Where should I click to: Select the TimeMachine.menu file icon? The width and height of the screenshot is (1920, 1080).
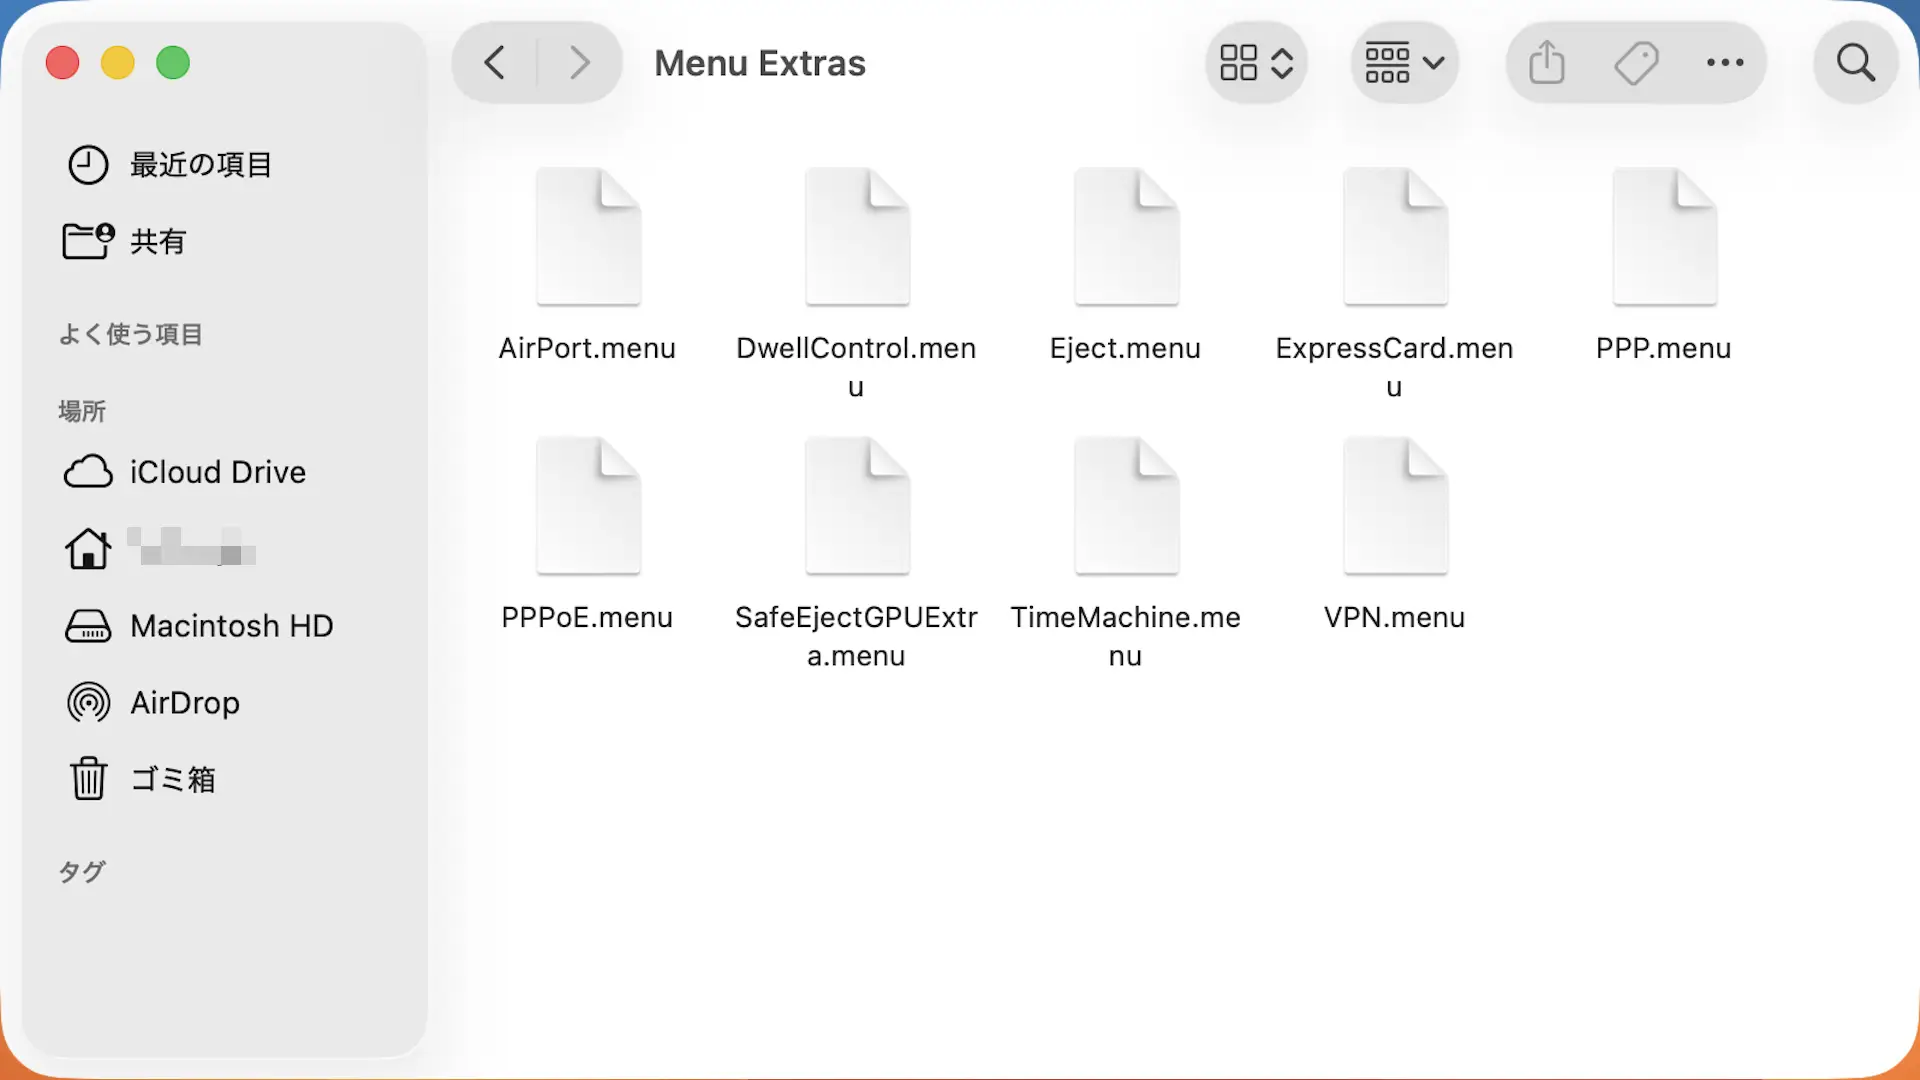pyautogui.click(x=1126, y=507)
